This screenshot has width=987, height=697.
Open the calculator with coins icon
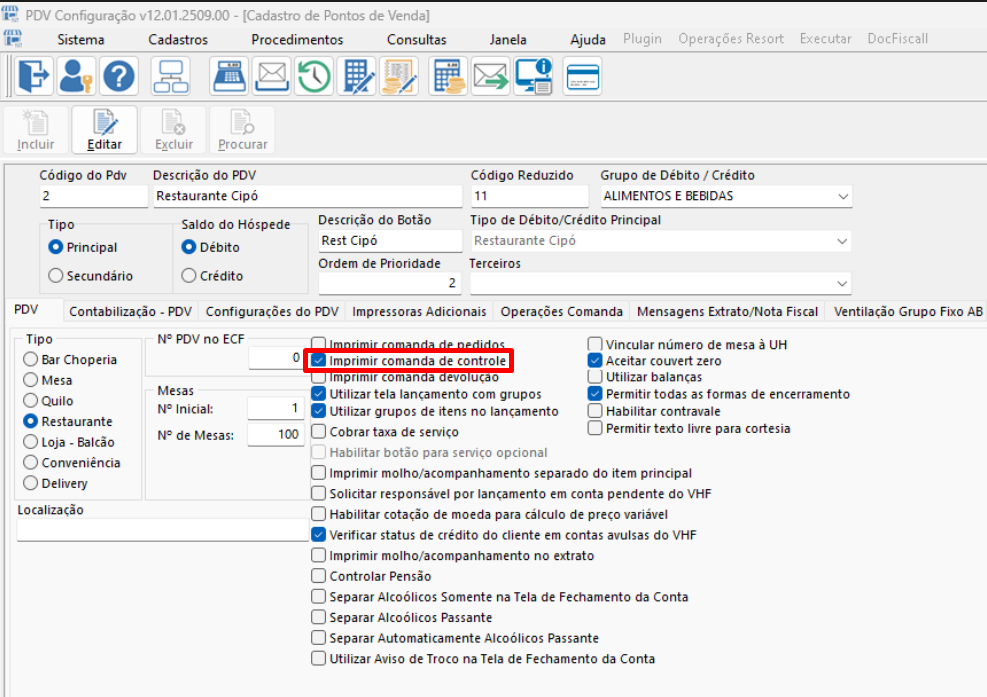(x=448, y=76)
